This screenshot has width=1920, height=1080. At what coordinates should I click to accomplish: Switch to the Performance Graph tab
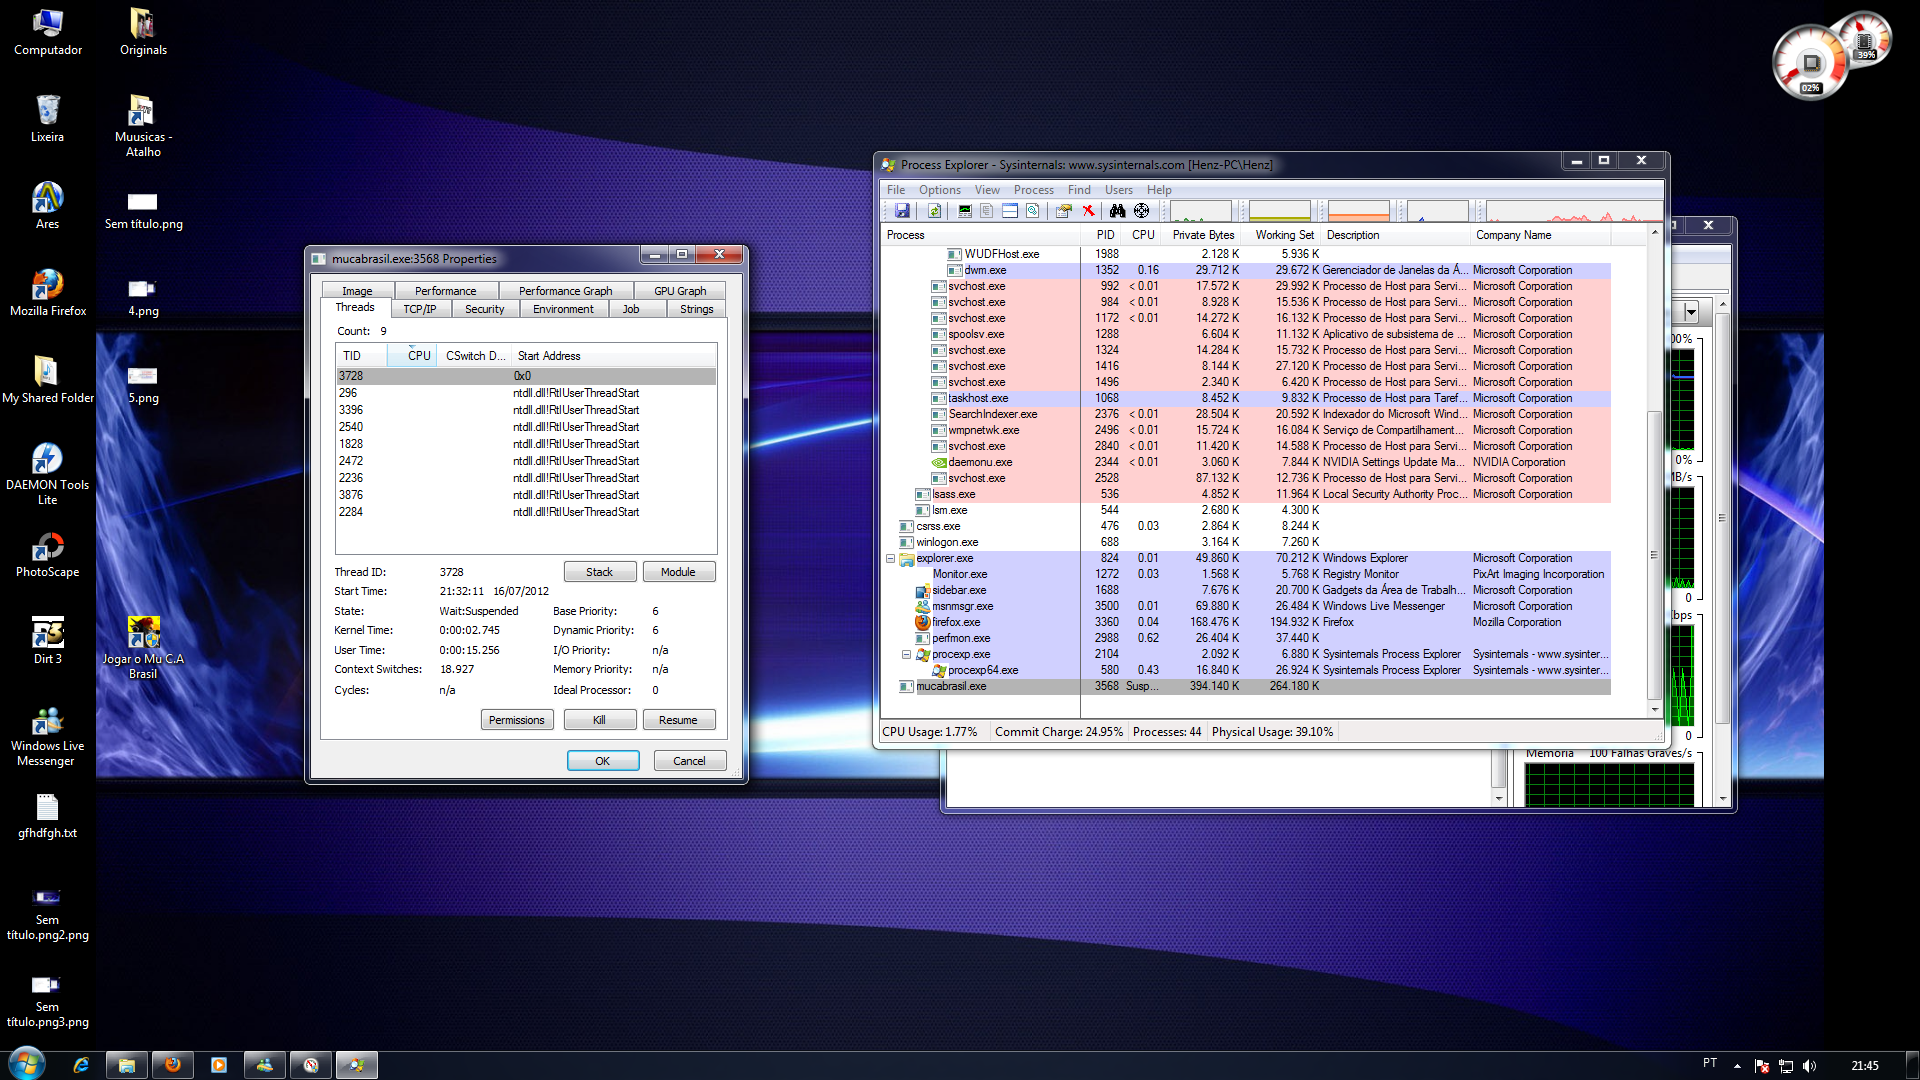click(x=565, y=291)
